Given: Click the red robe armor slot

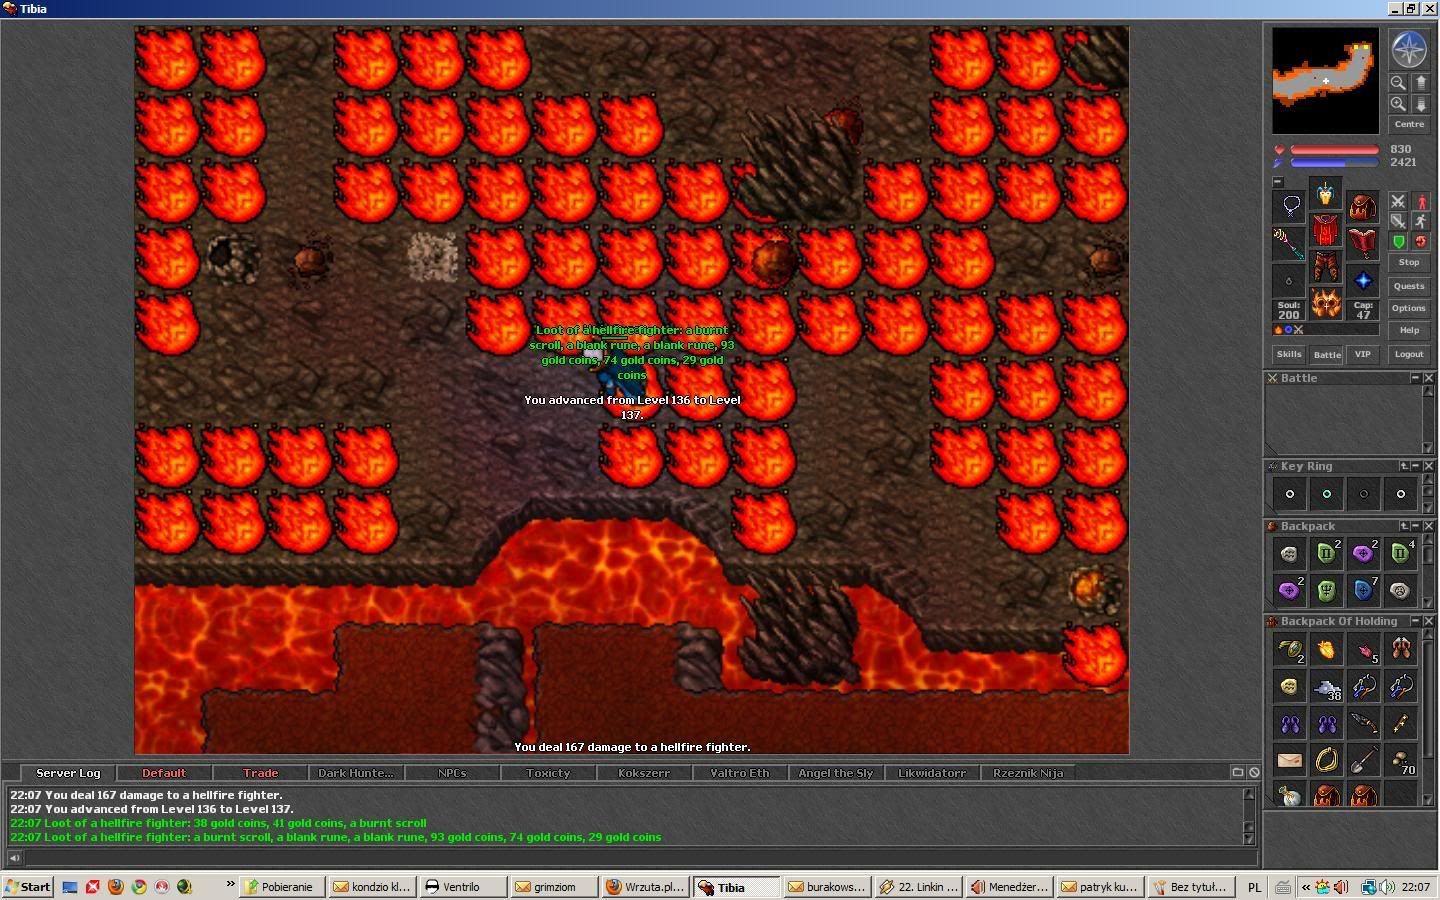Looking at the screenshot, I should pyautogui.click(x=1326, y=229).
